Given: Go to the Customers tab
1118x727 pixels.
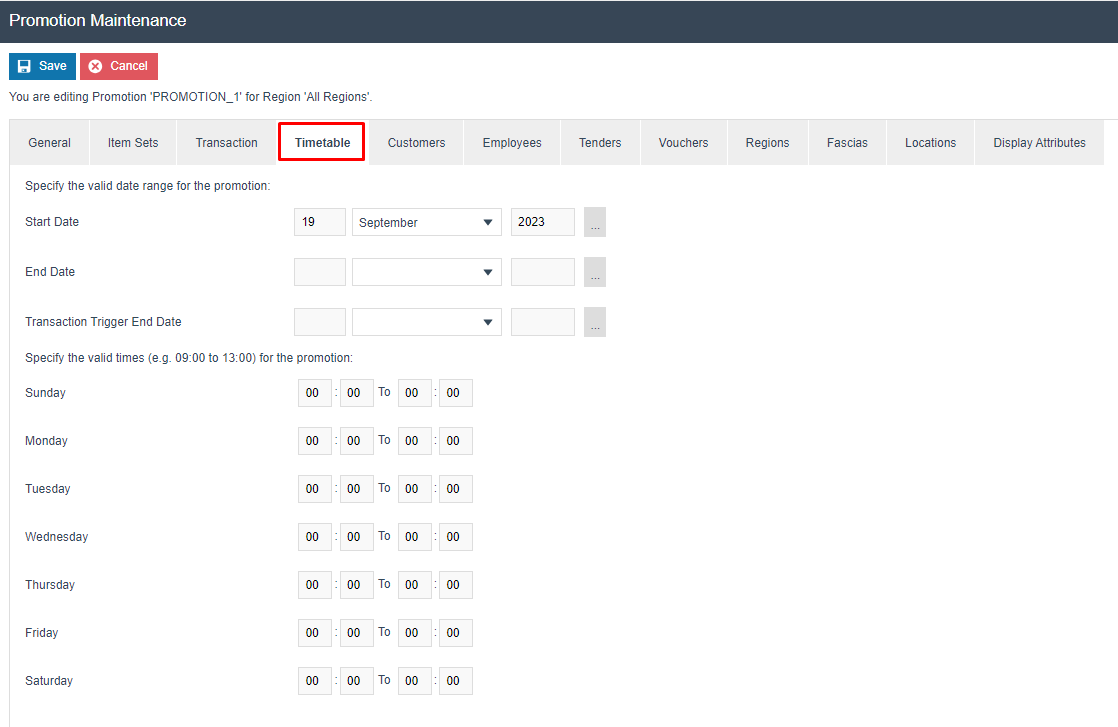Looking at the screenshot, I should coord(416,143).
